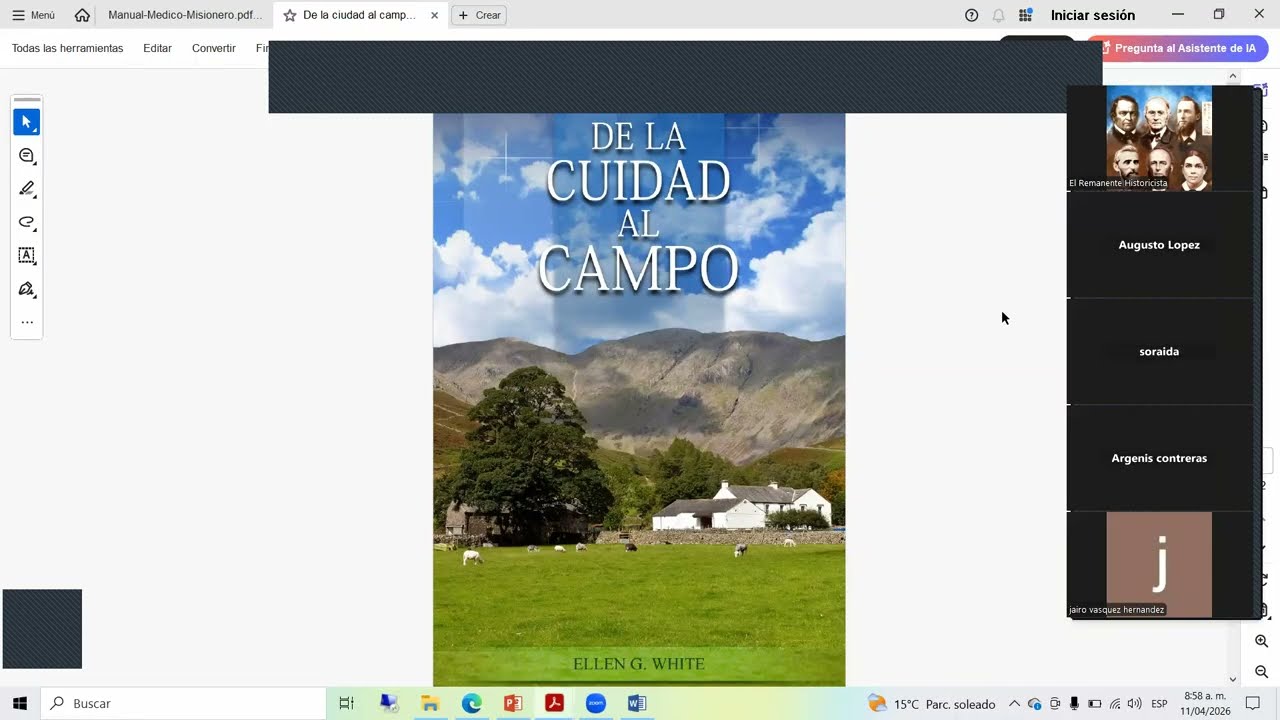Image resolution: width=1280 pixels, height=720 pixels.
Task: Open the action center notification icon
Action: click(1253, 704)
